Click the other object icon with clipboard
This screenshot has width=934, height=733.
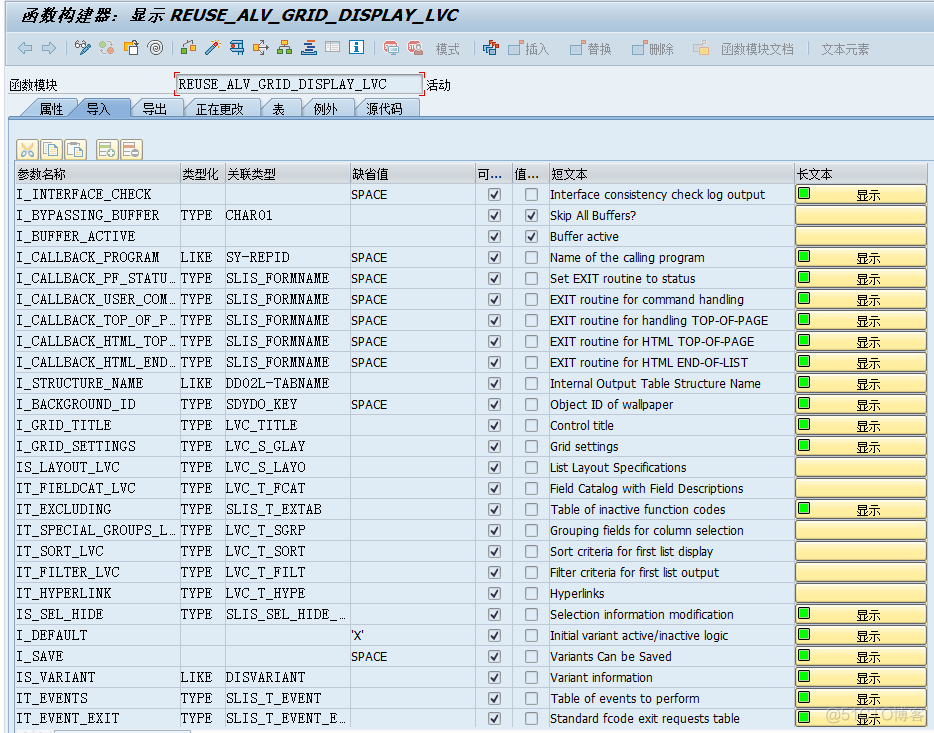(x=131, y=48)
